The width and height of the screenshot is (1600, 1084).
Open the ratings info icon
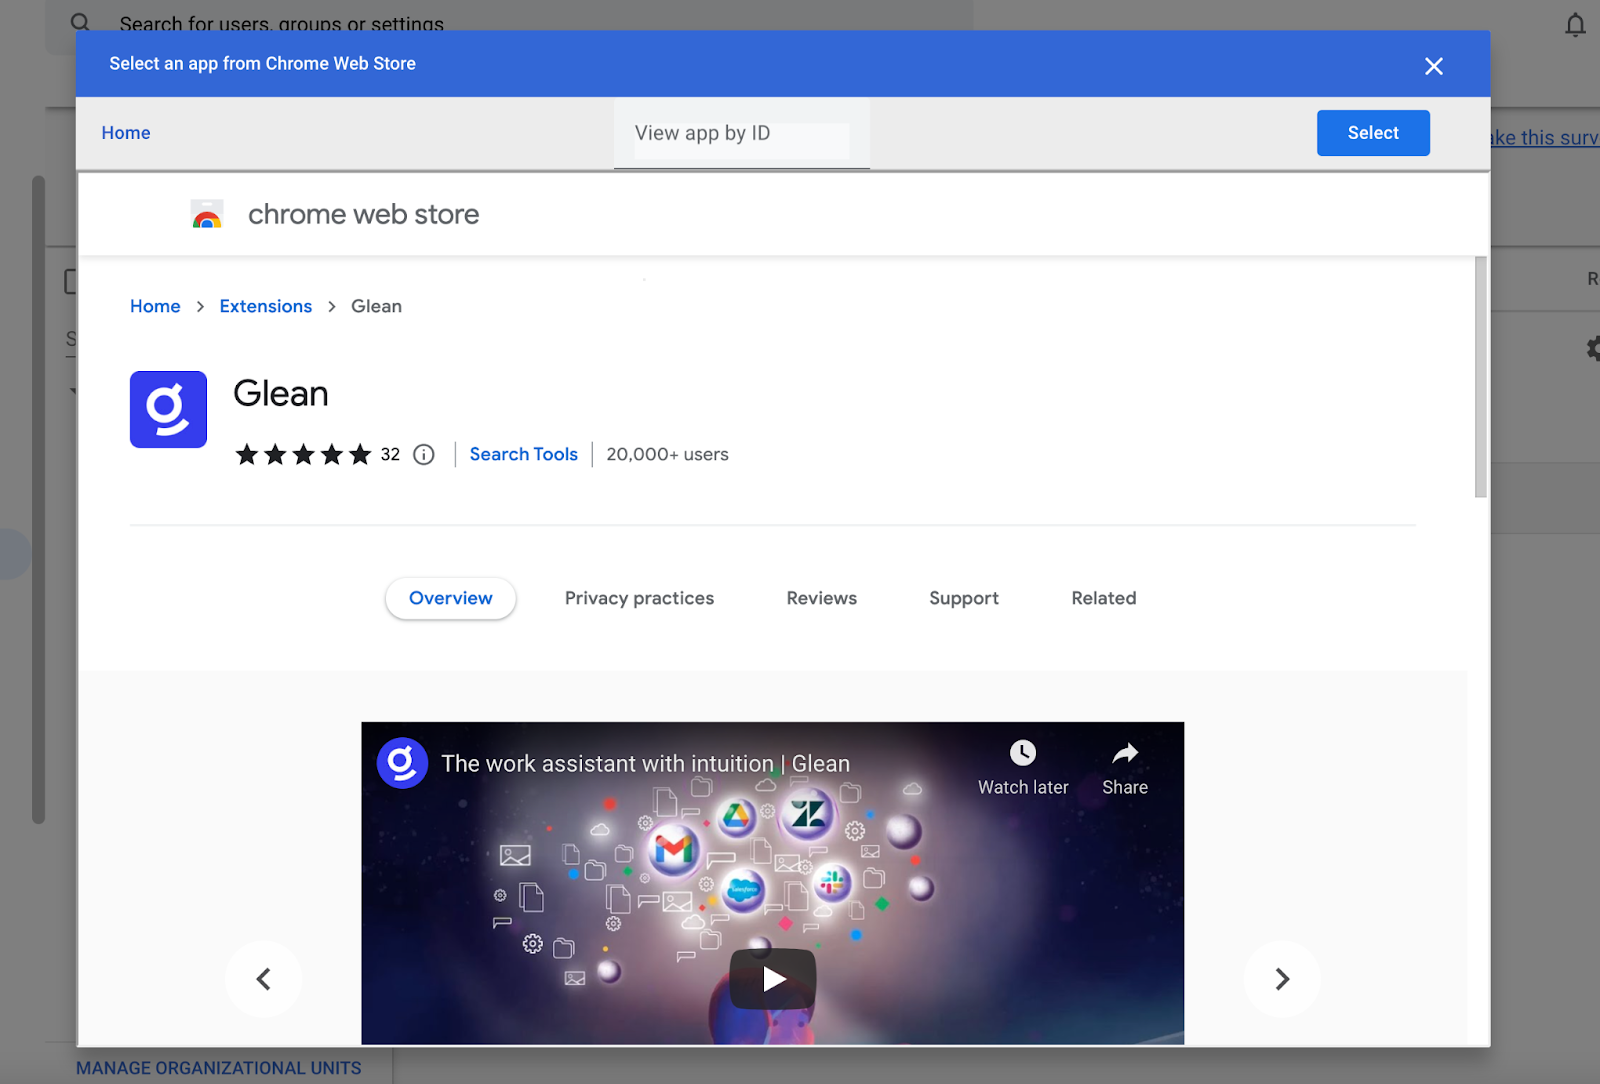424,455
